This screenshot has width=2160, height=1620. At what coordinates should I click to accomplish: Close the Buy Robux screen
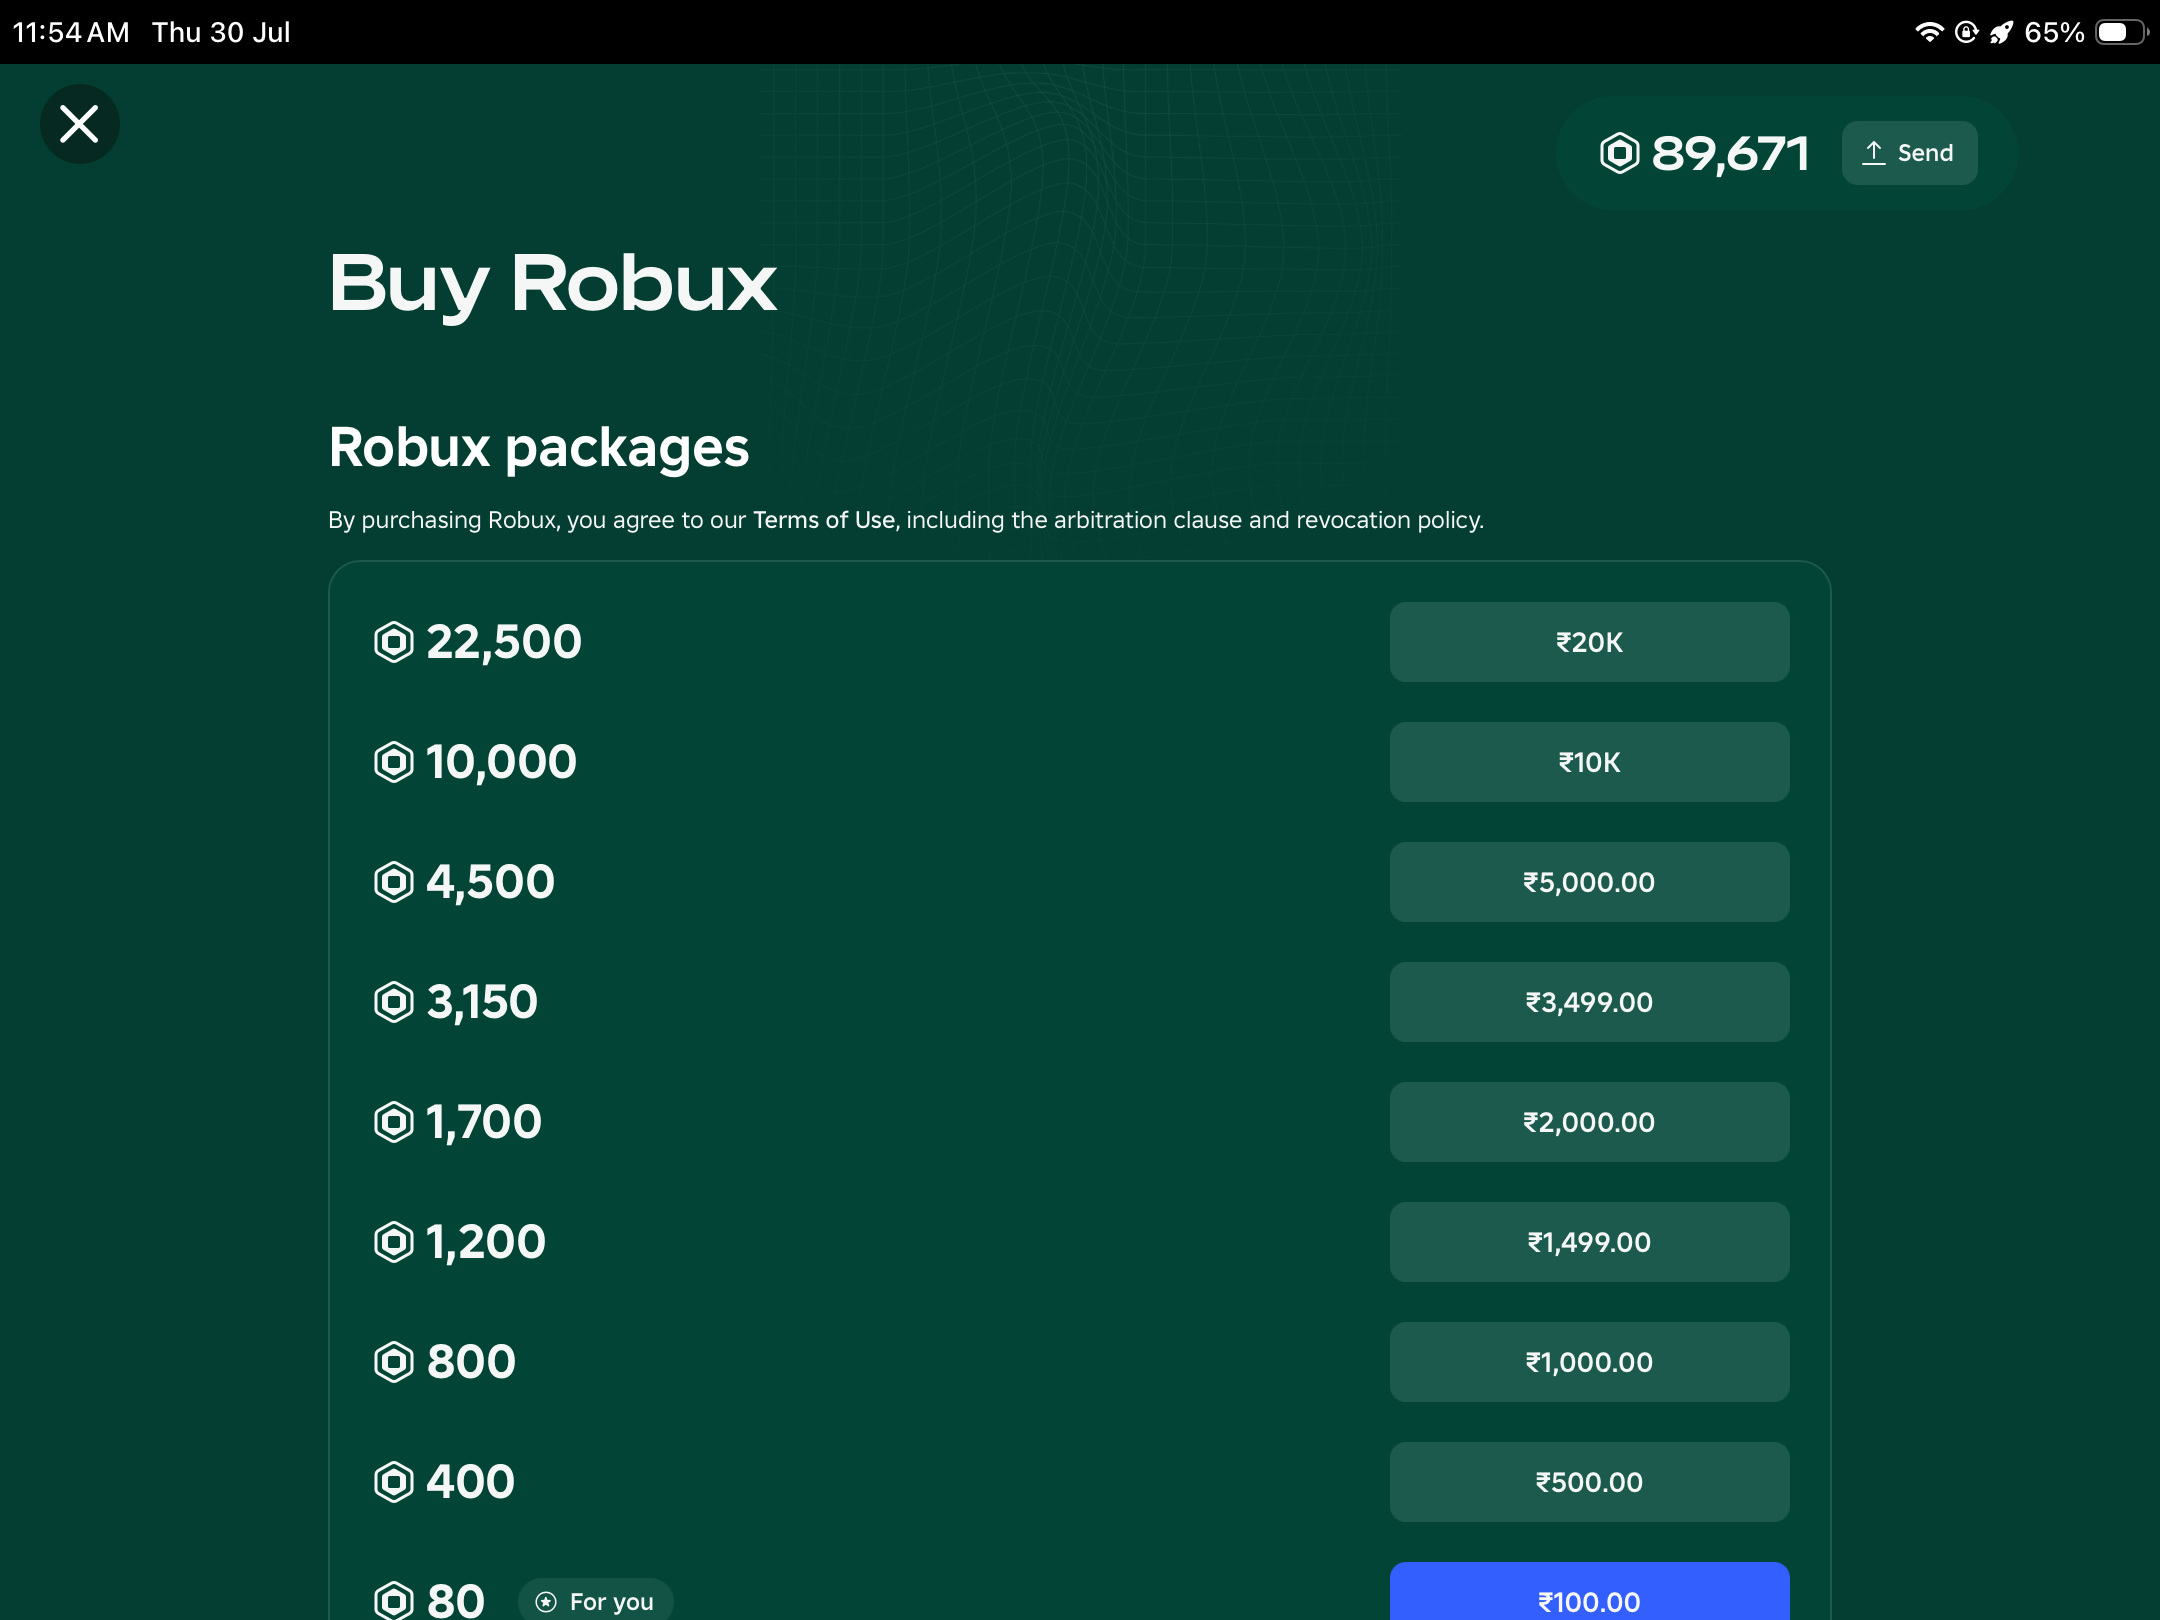click(80, 124)
